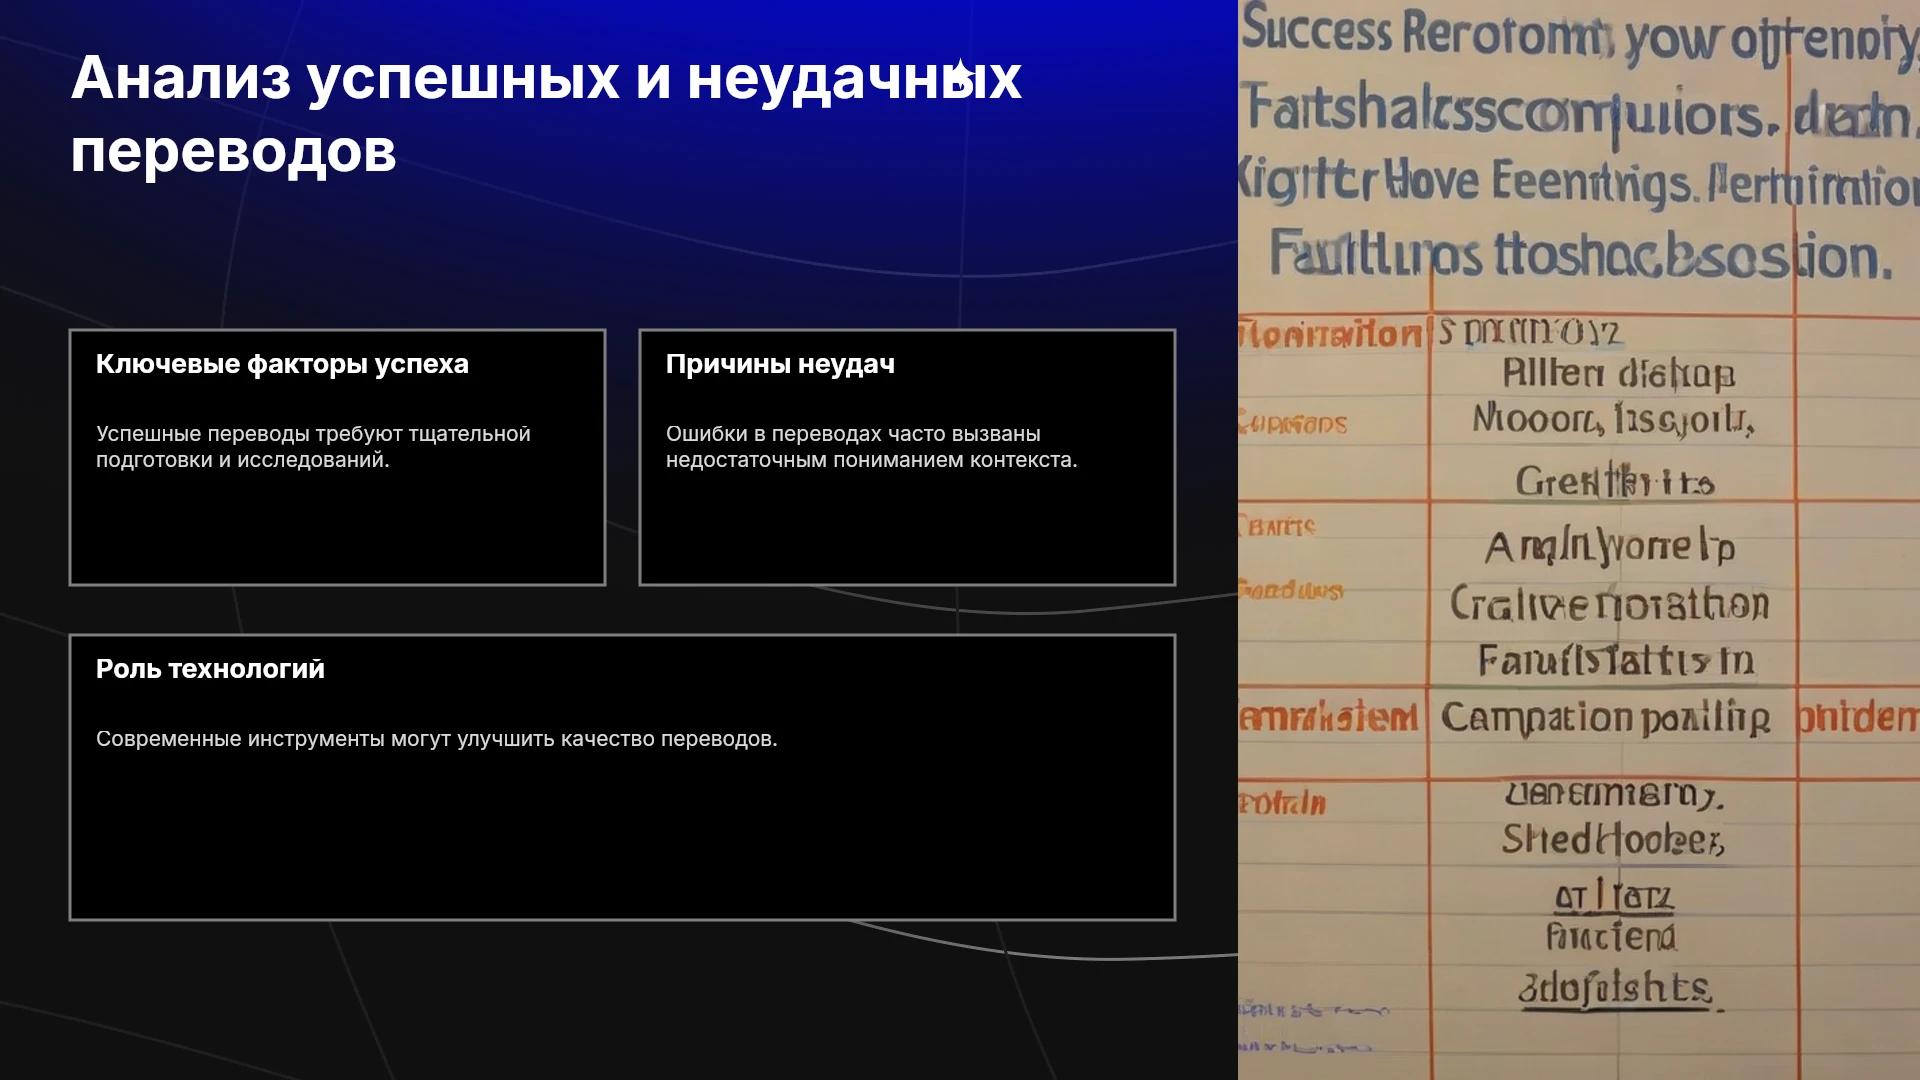Click the "Shed Hooker" text in the image

point(1612,839)
